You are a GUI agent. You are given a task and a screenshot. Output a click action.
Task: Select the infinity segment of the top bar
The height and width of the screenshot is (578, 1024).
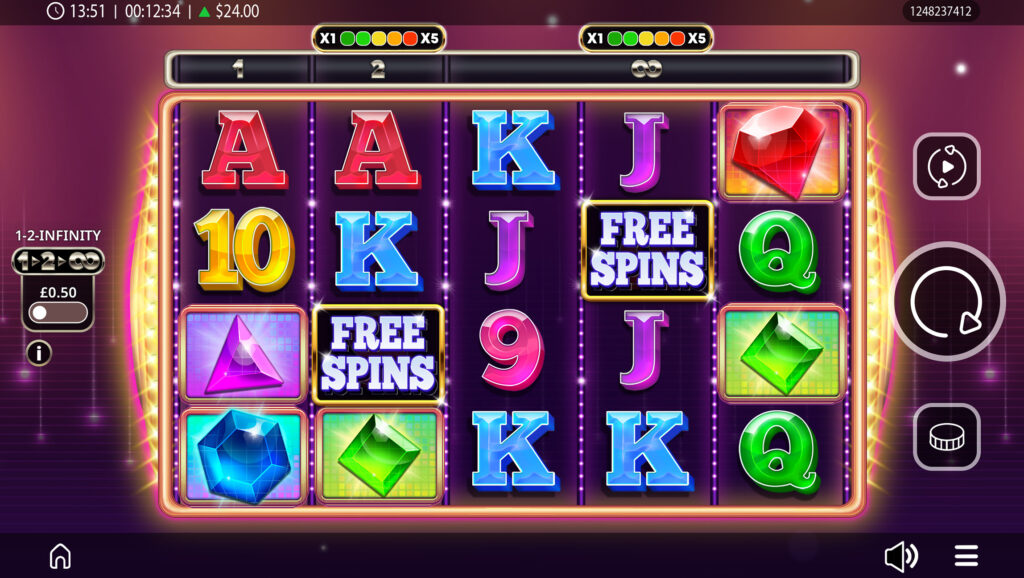(x=647, y=69)
